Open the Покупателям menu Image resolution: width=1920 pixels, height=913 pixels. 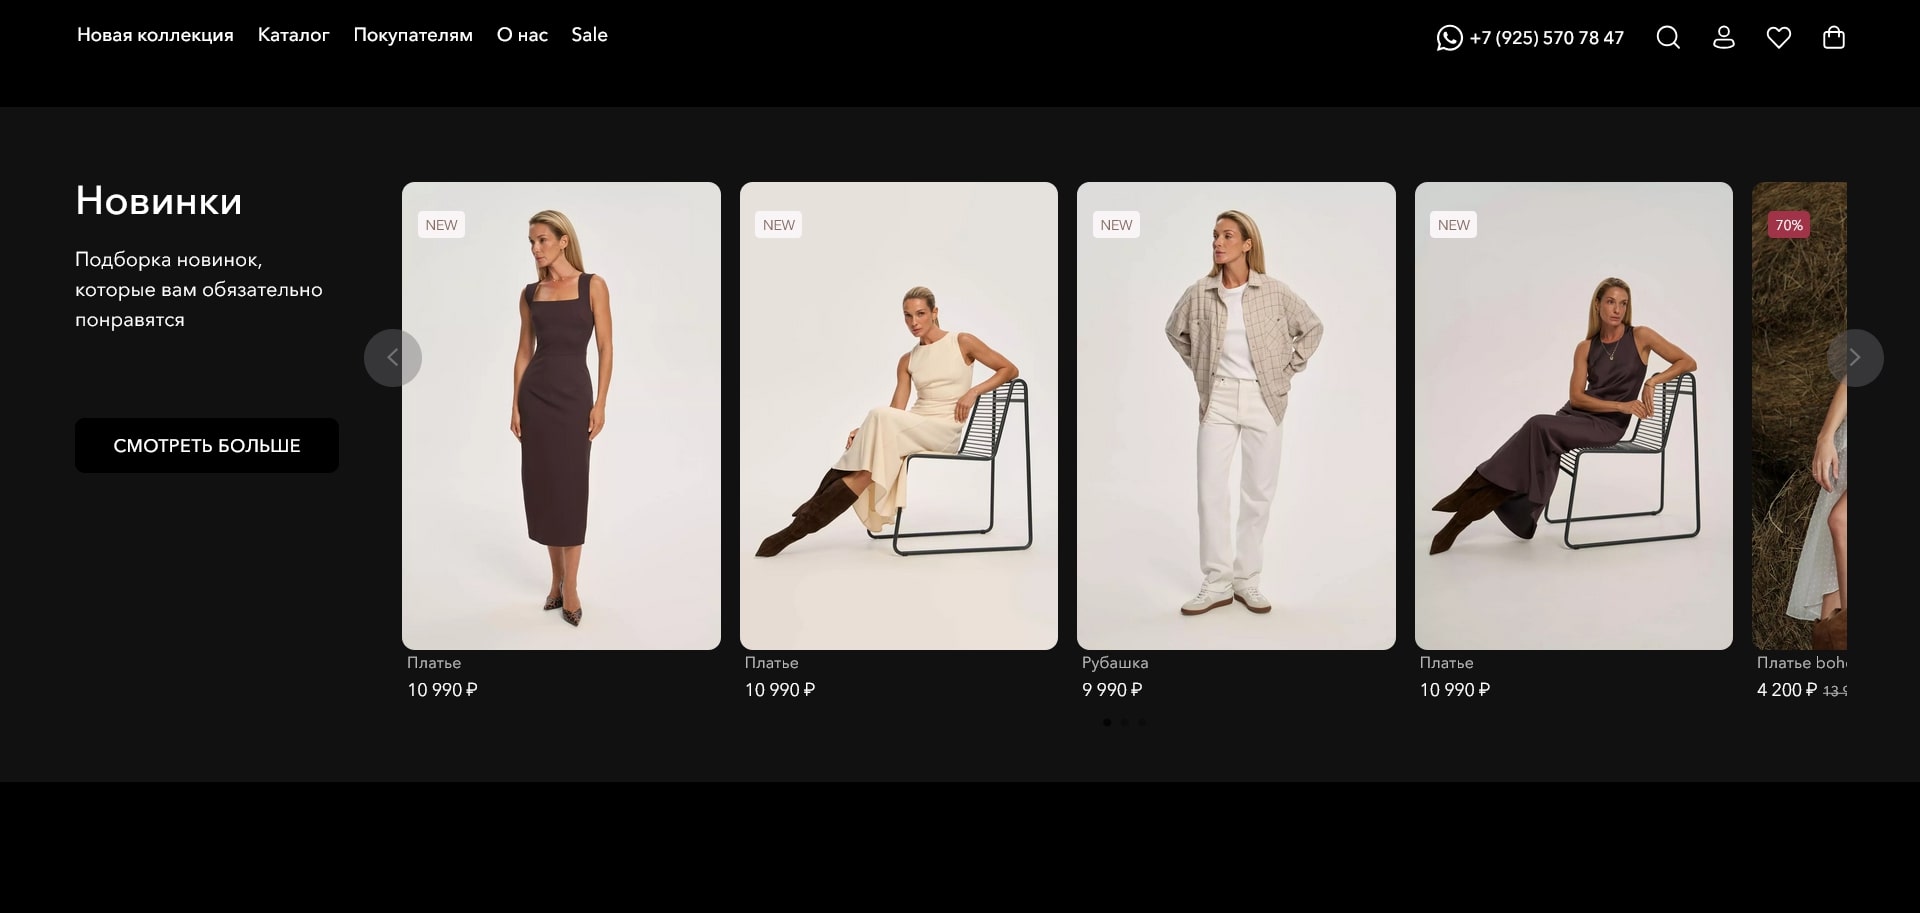pos(412,35)
